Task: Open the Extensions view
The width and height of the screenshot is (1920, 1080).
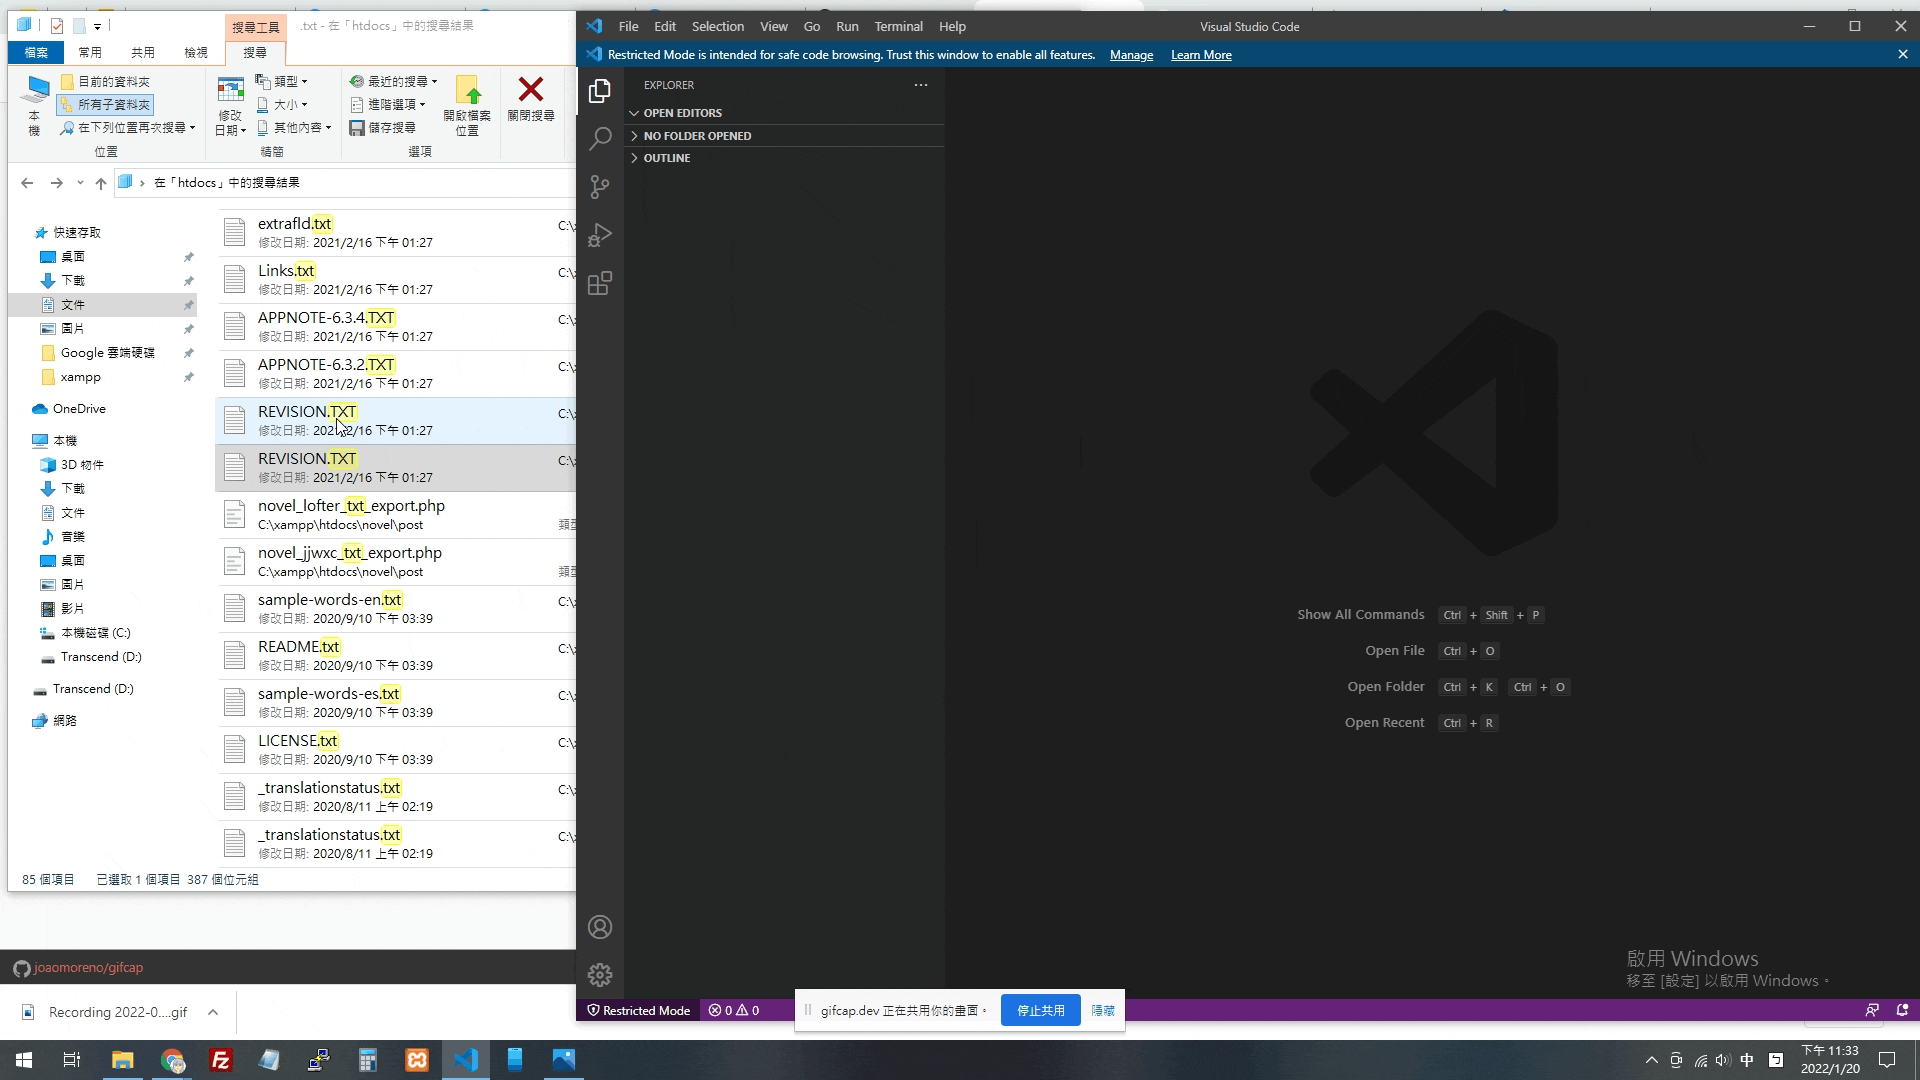Action: [599, 283]
